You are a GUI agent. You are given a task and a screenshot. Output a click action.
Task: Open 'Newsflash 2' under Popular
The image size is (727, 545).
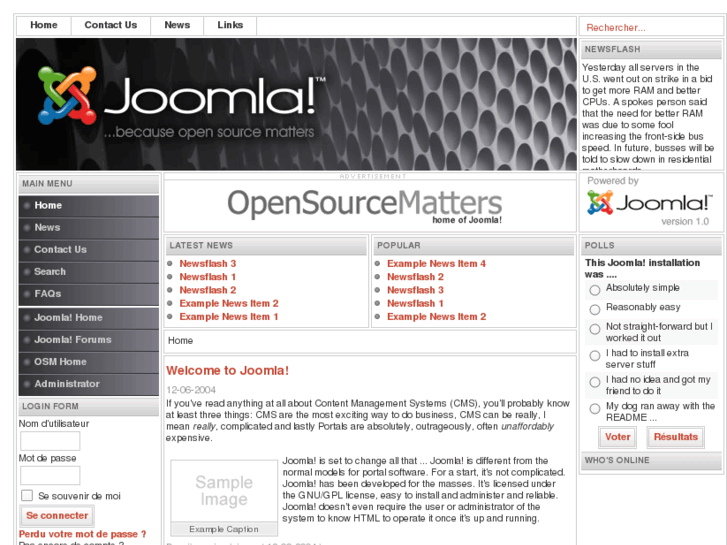[x=415, y=277]
